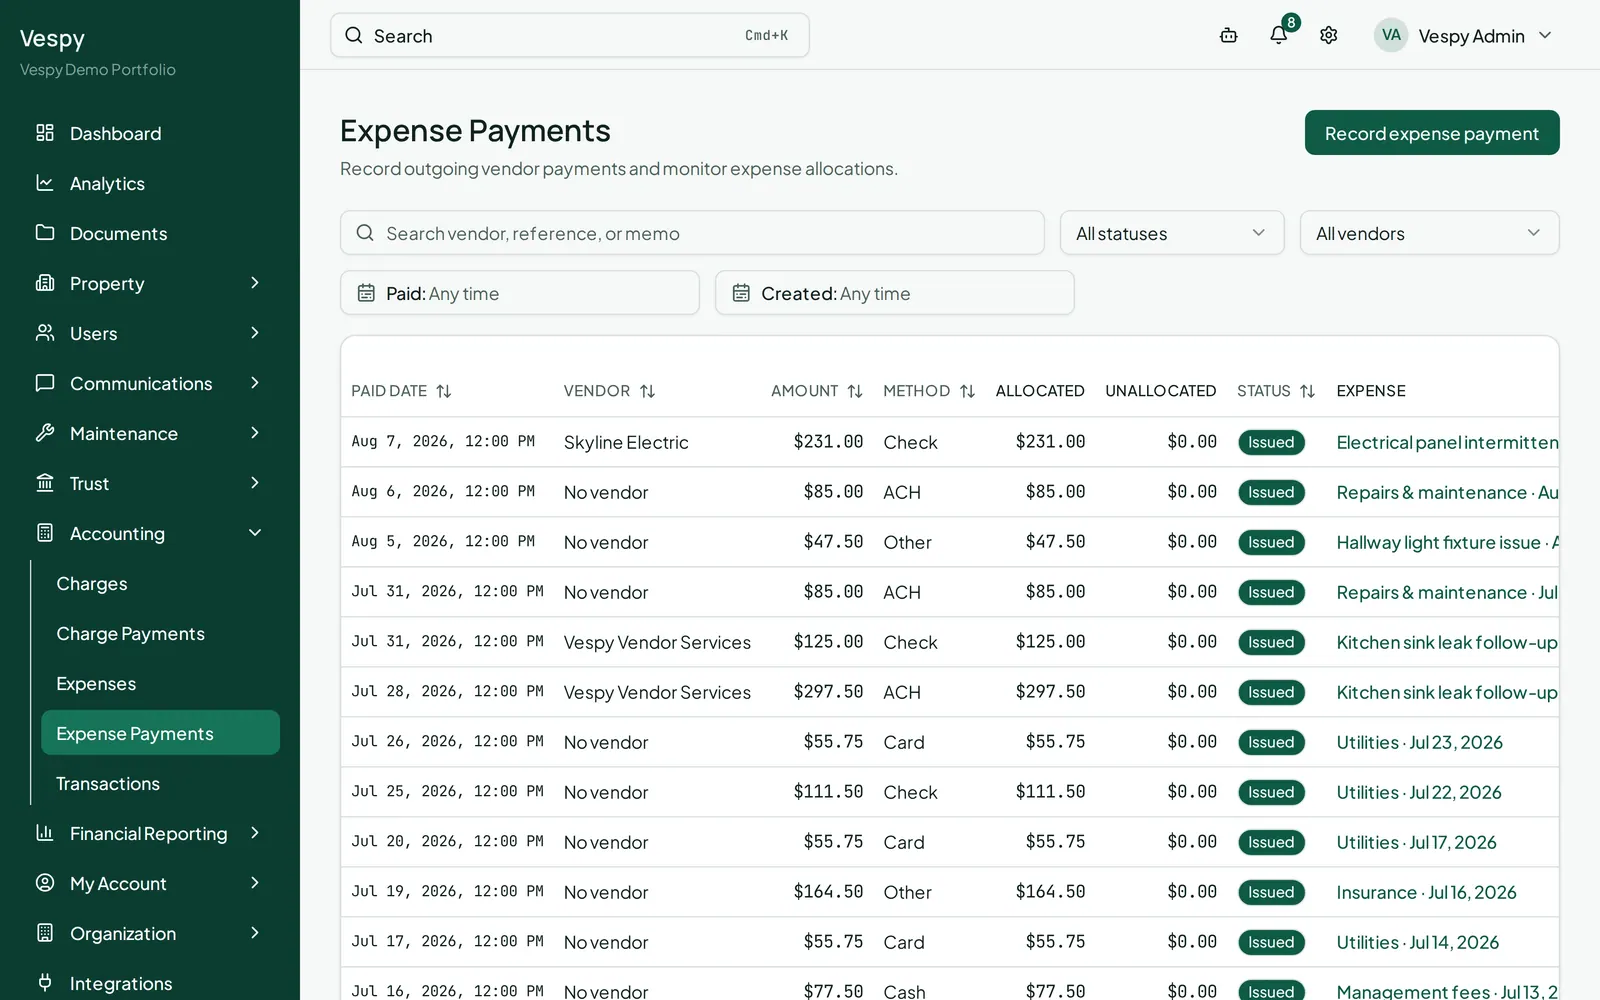The height and width of the screenshot is (1000, 1600).
Task: Click the Trust bank icon in sidebar
Action: (45, 483)
